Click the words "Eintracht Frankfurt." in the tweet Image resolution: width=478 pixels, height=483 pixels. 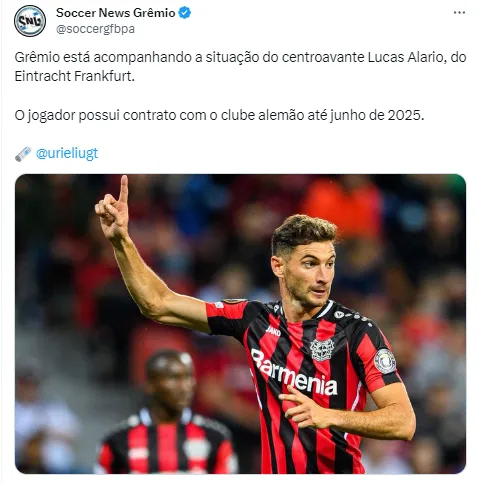(75, 76)
